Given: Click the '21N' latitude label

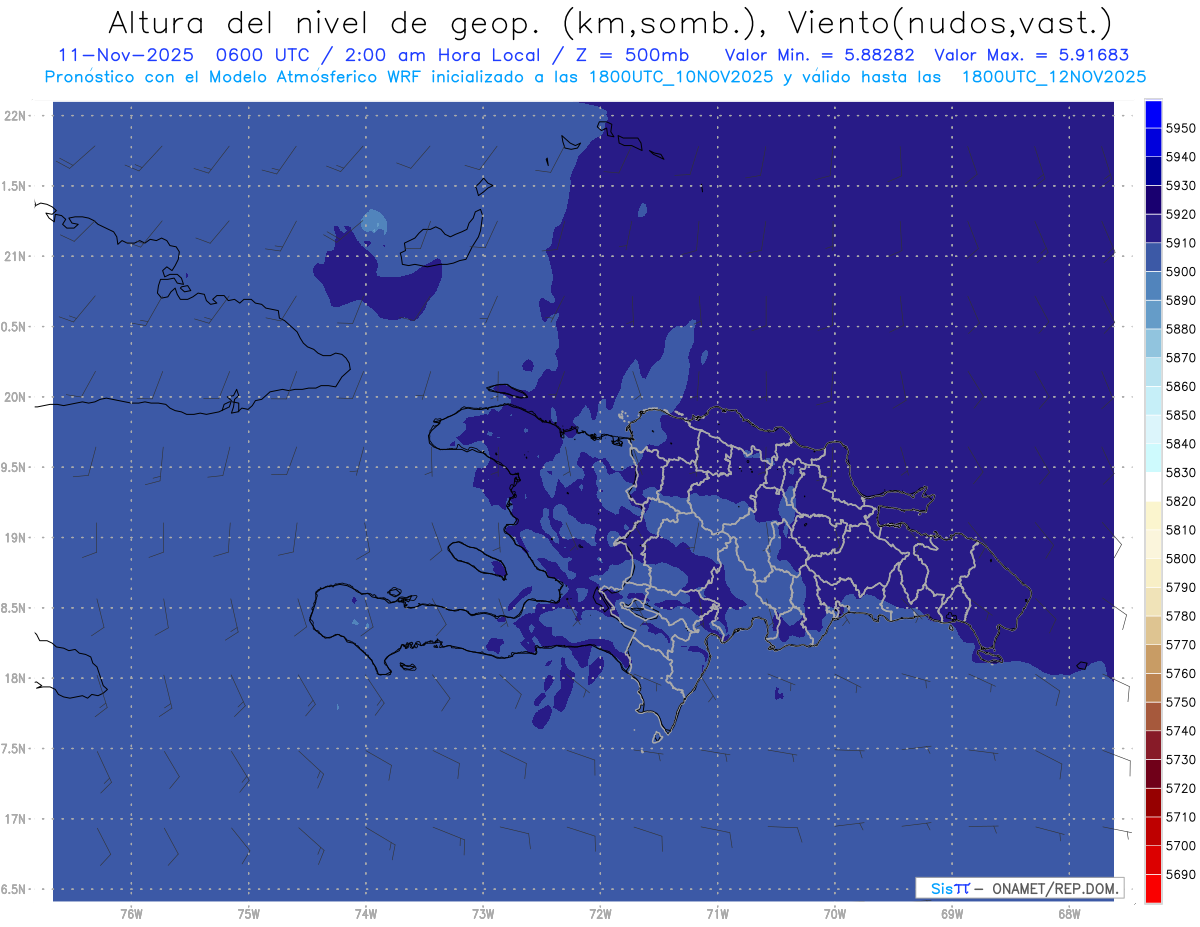Looking at the screenshot, I should [x=15, y=256].
